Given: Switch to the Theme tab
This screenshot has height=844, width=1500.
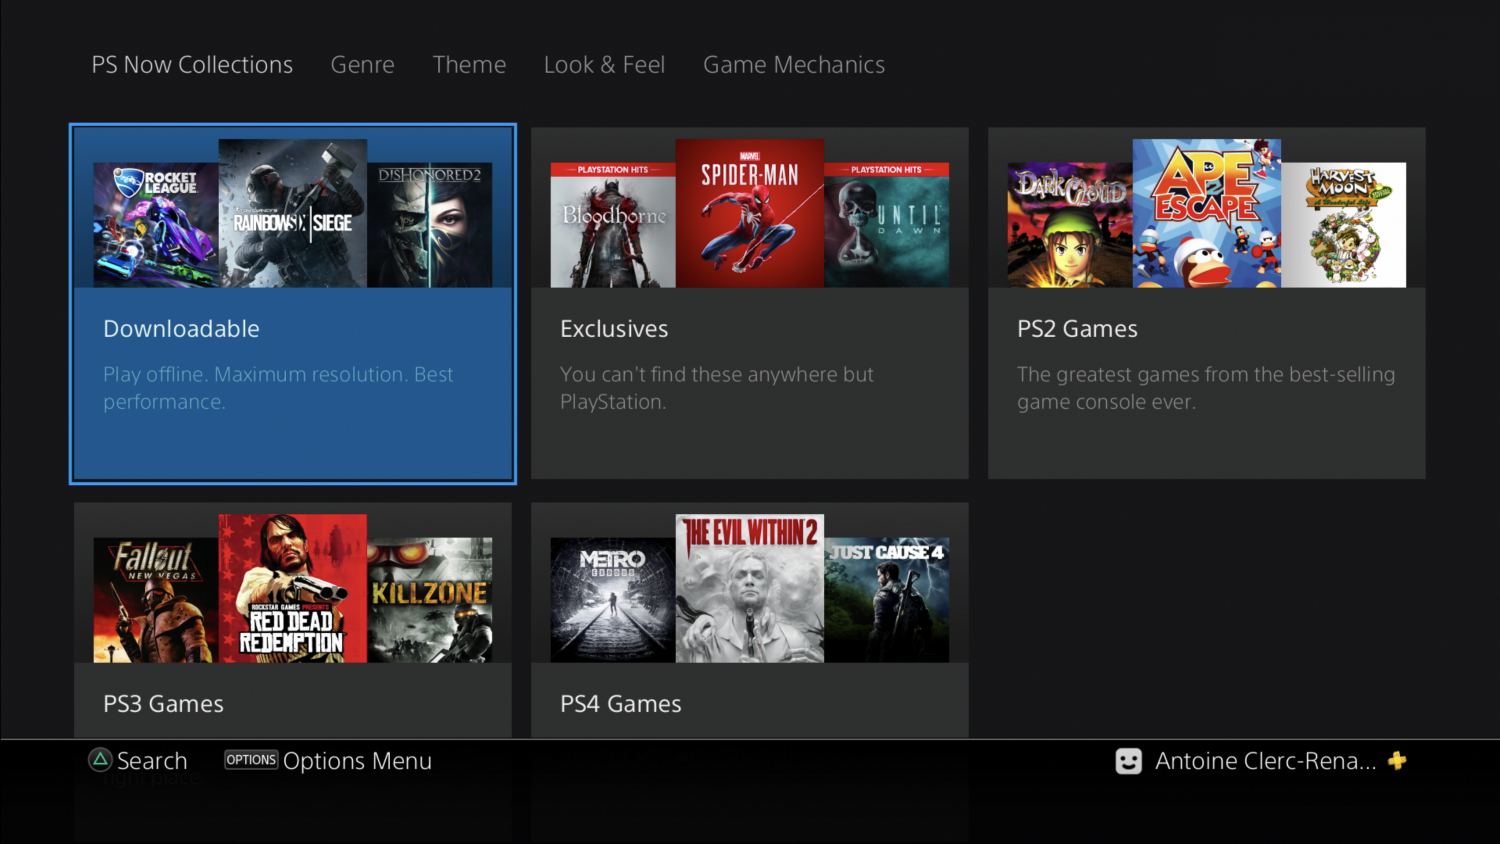Looking at the screenshot, I should 469,65.
